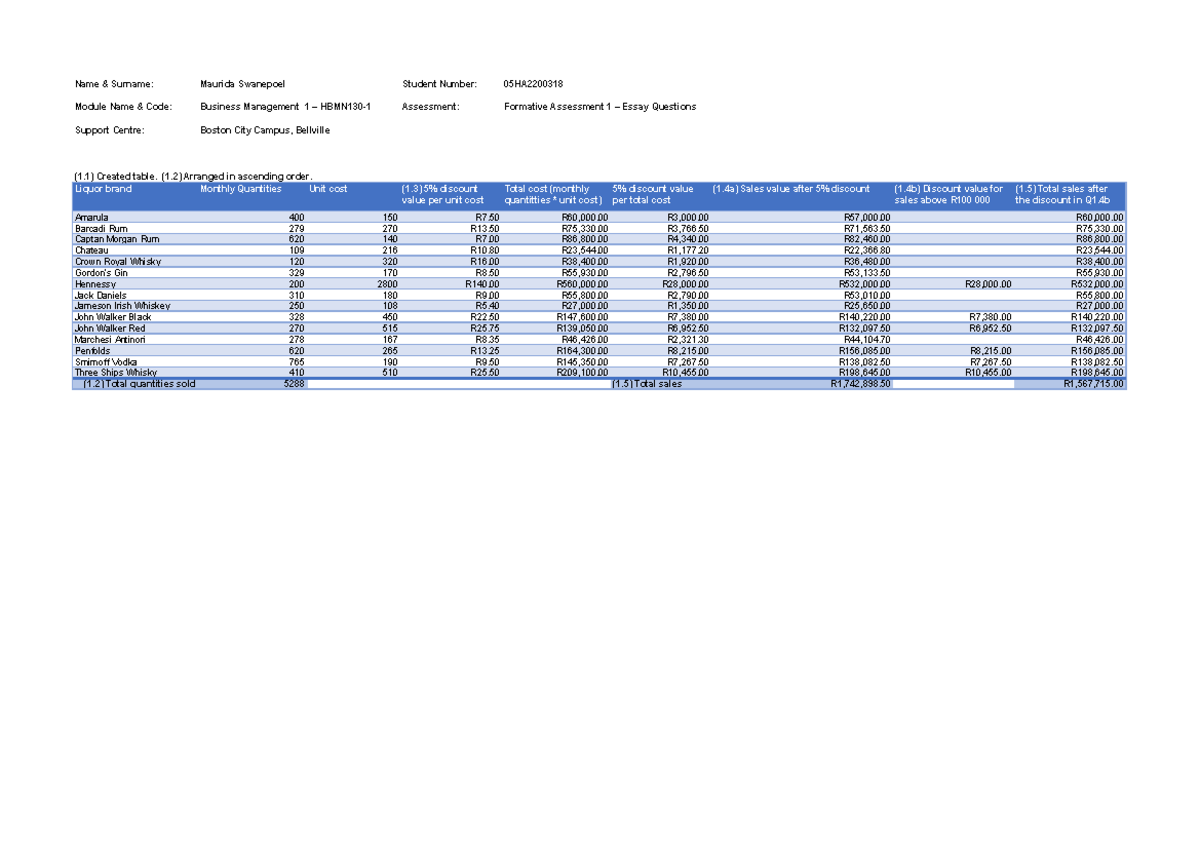Click the Liquor brand column header

[x=103, y=189]
